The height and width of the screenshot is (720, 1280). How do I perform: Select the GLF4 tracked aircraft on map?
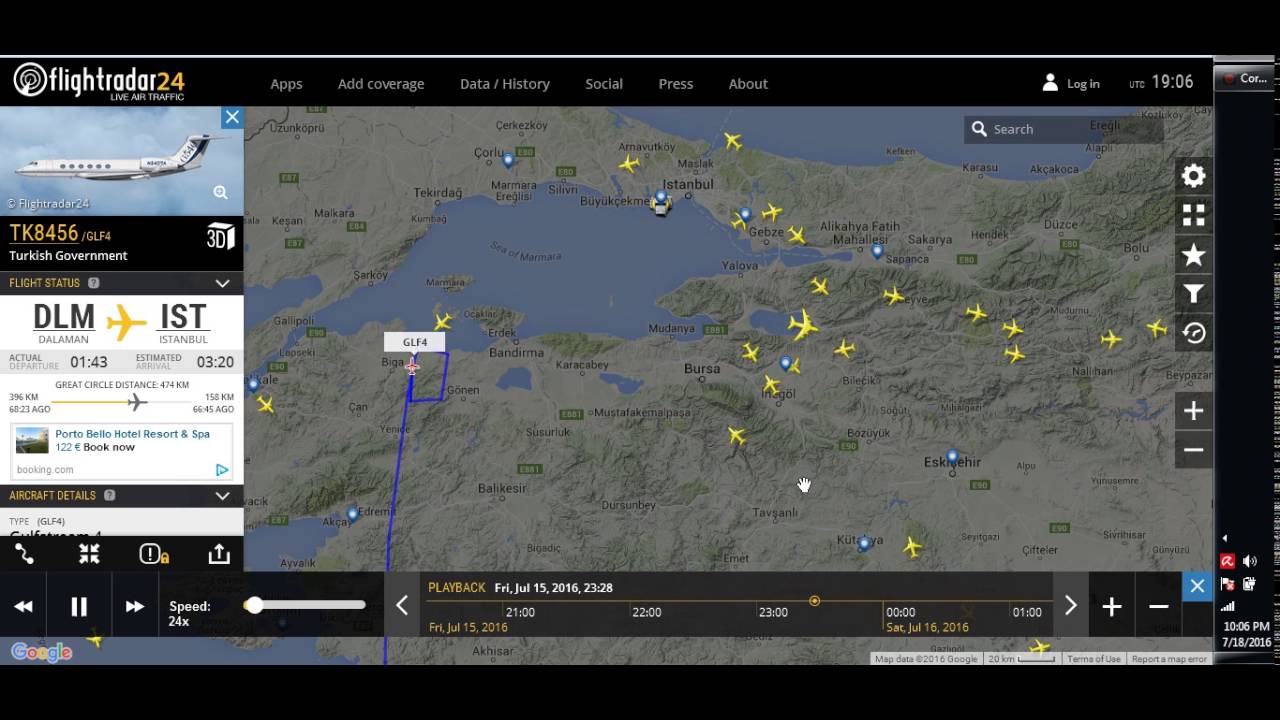(411, 367)
